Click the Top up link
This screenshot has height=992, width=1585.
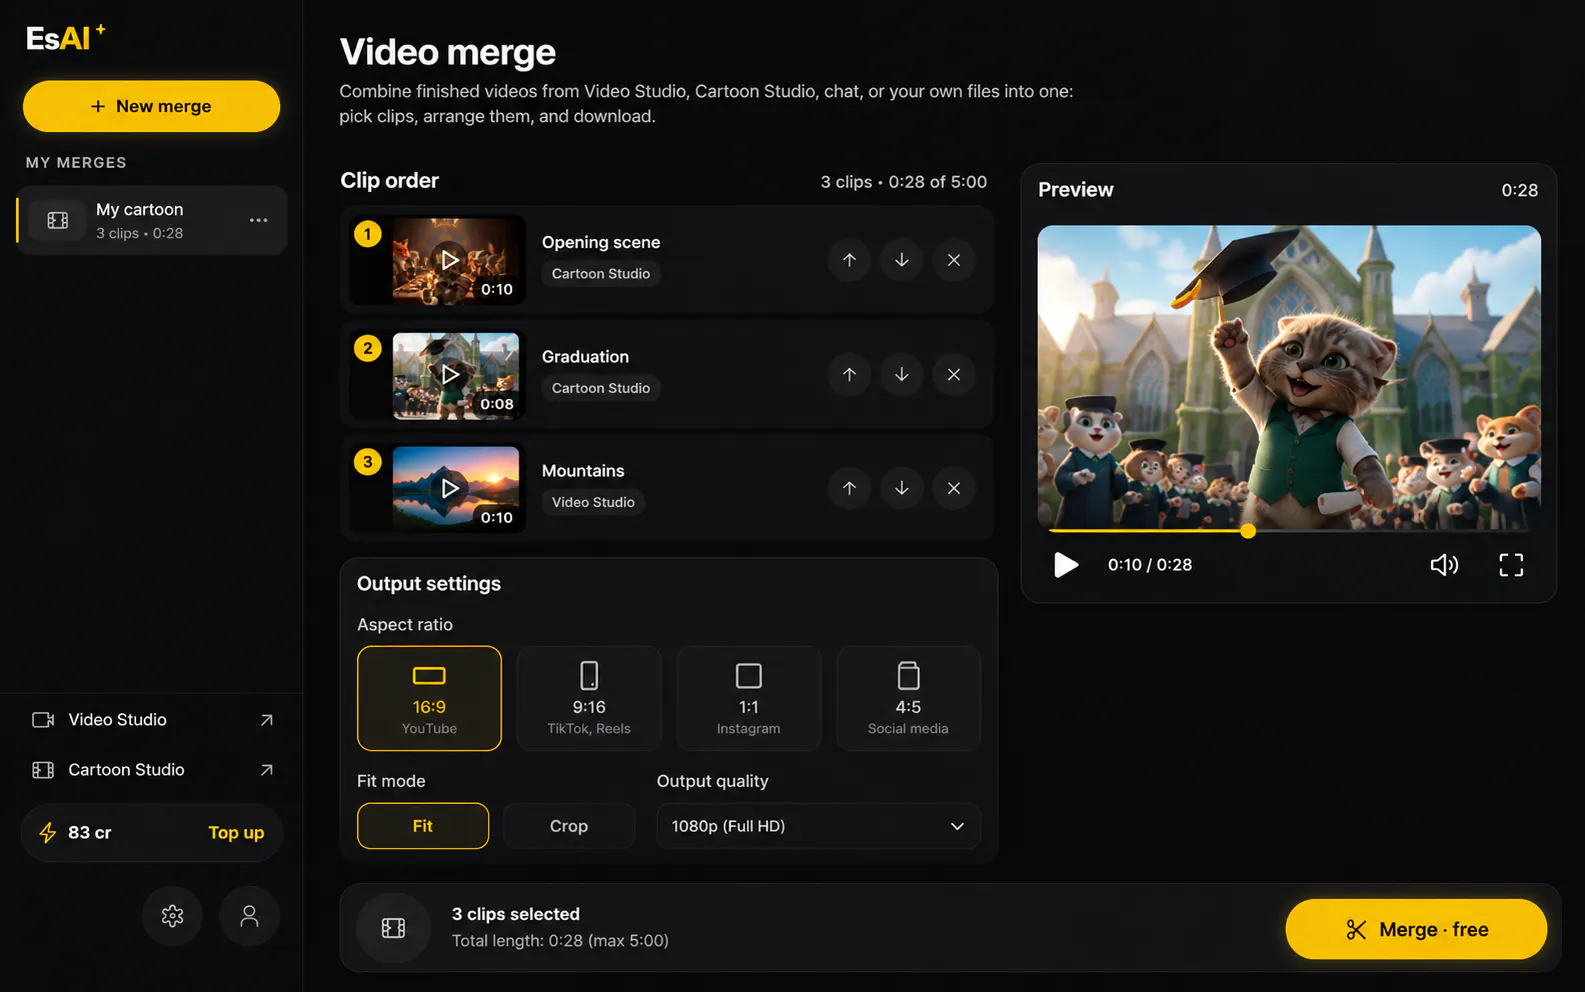(236, 833)
